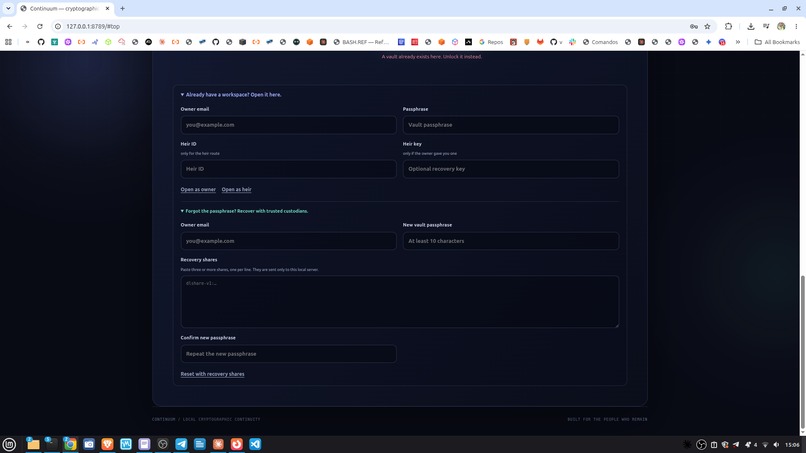The width and height of the screenshot is (806, 453).
Task: Open the Extensions puzzle icon
Action: point(728,26)
